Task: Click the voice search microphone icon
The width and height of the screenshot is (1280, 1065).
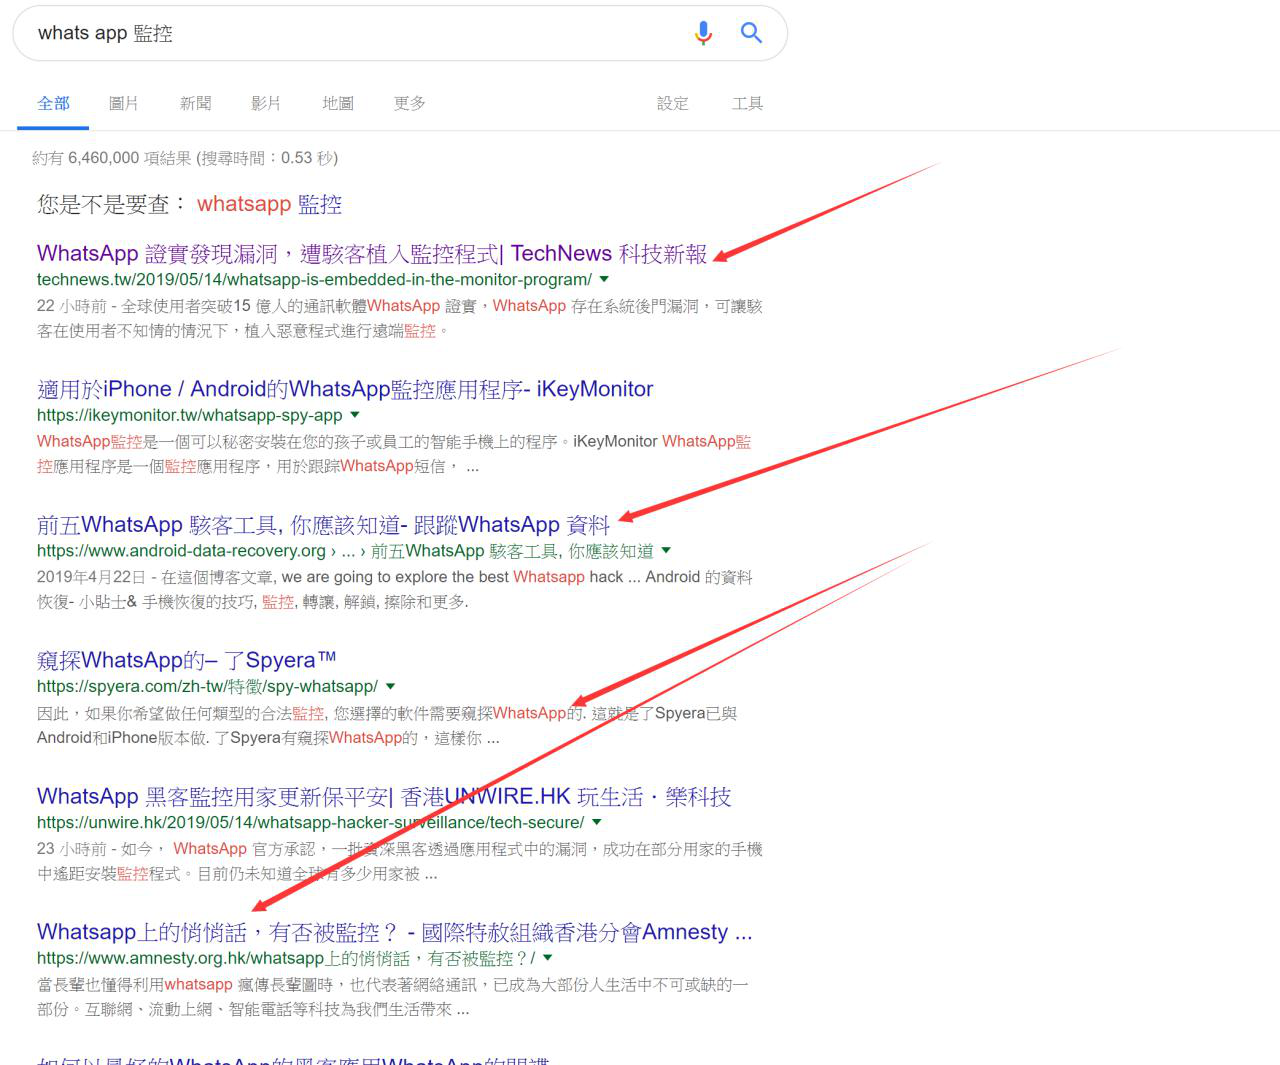Action: (703, 33)
